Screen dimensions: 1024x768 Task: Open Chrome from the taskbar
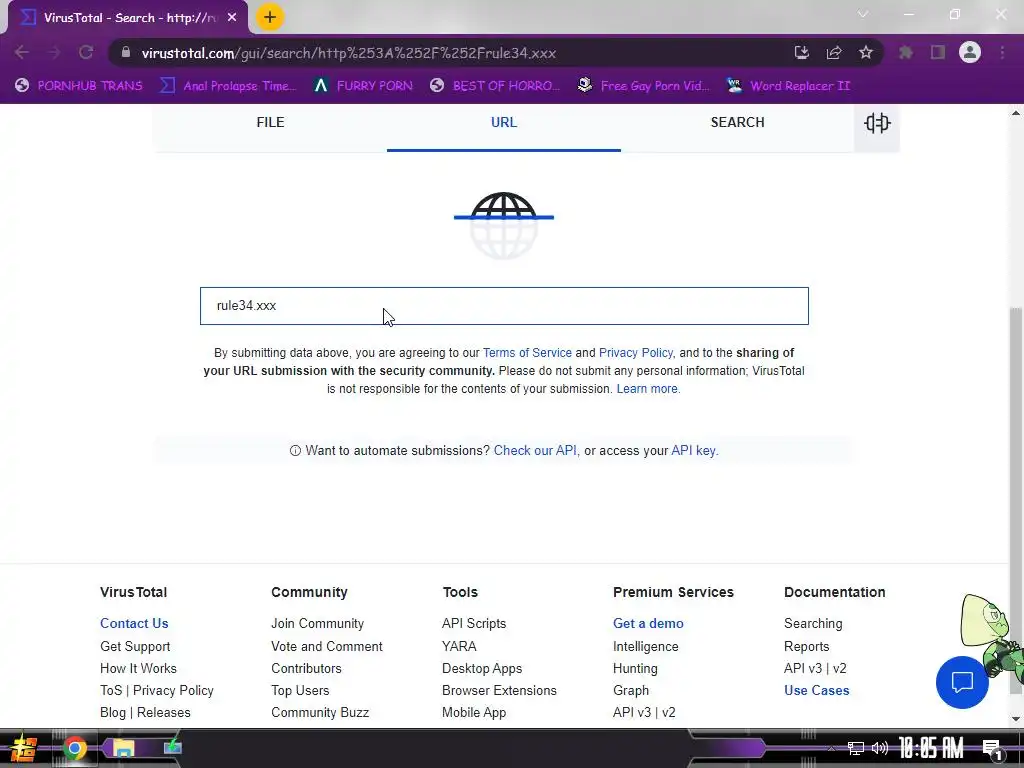74,748
